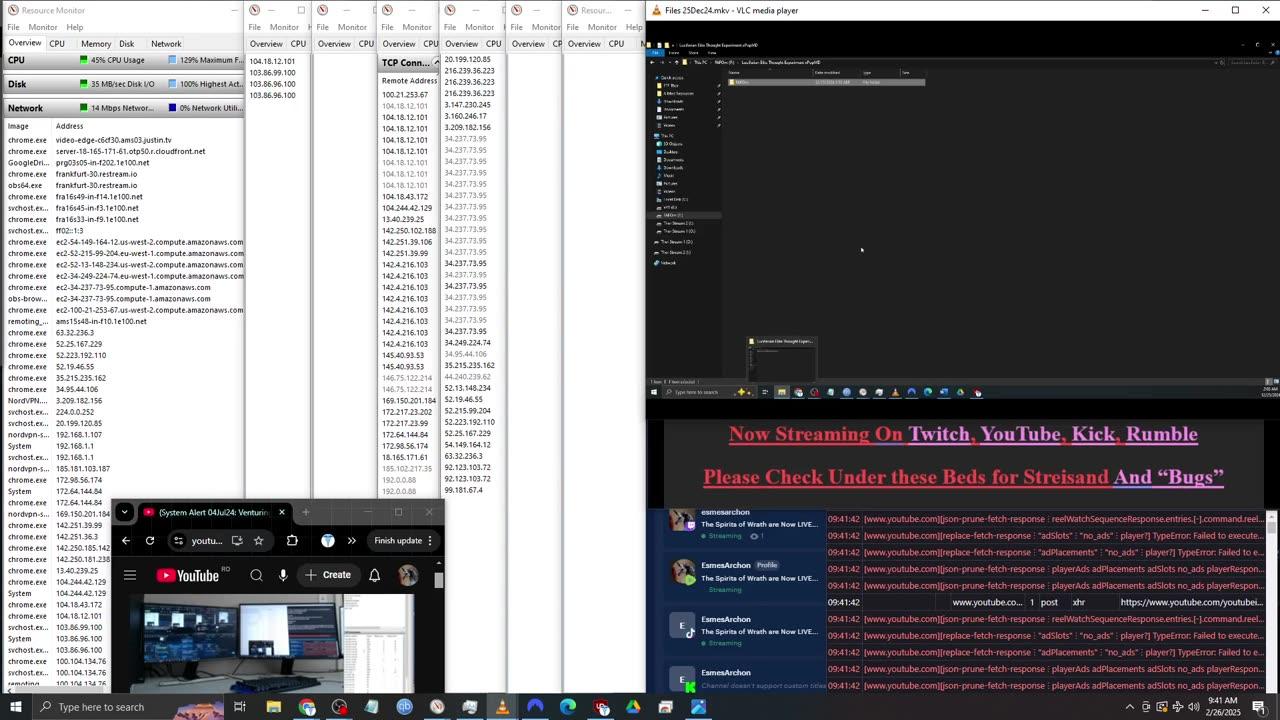Open the Windows Start menu
Image resolution: width=1280 pixels, height=720 pixels.
15,707
